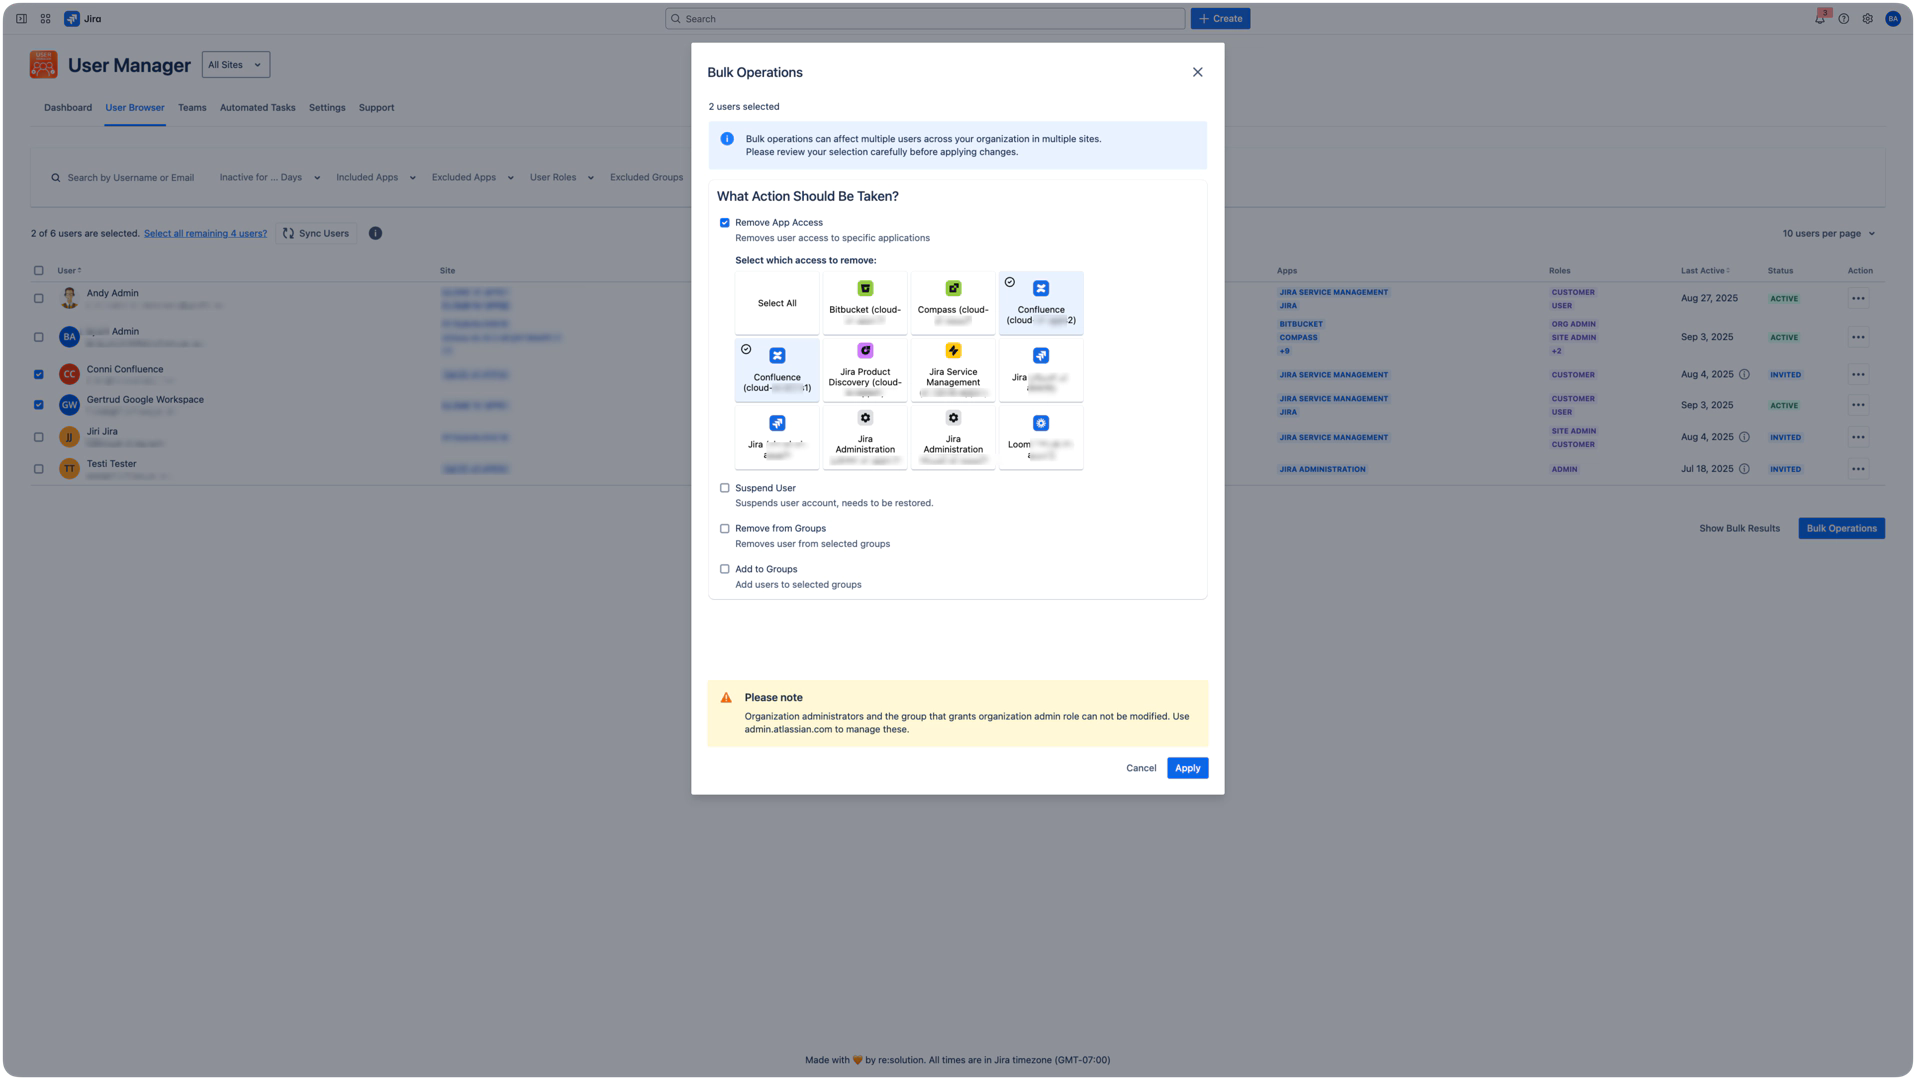
Task: Toggle the sidebar panel icon
Action: click(21, 19)
